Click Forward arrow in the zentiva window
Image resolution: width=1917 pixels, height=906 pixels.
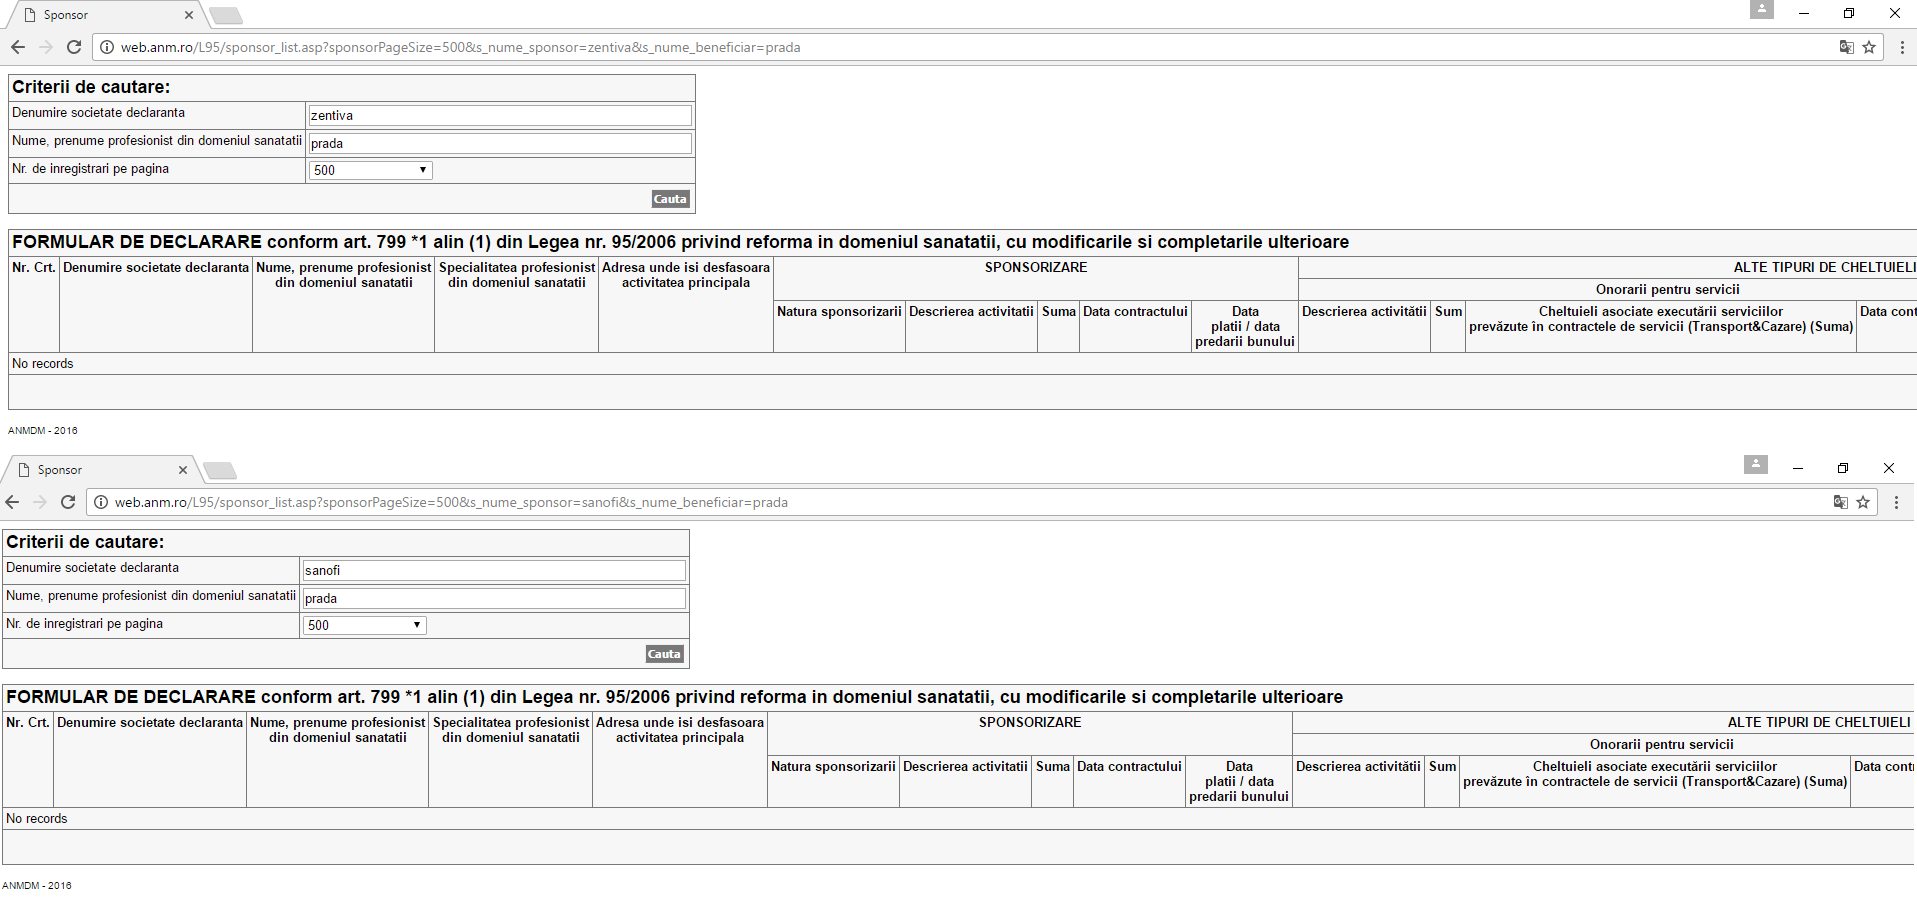[46, 47]
